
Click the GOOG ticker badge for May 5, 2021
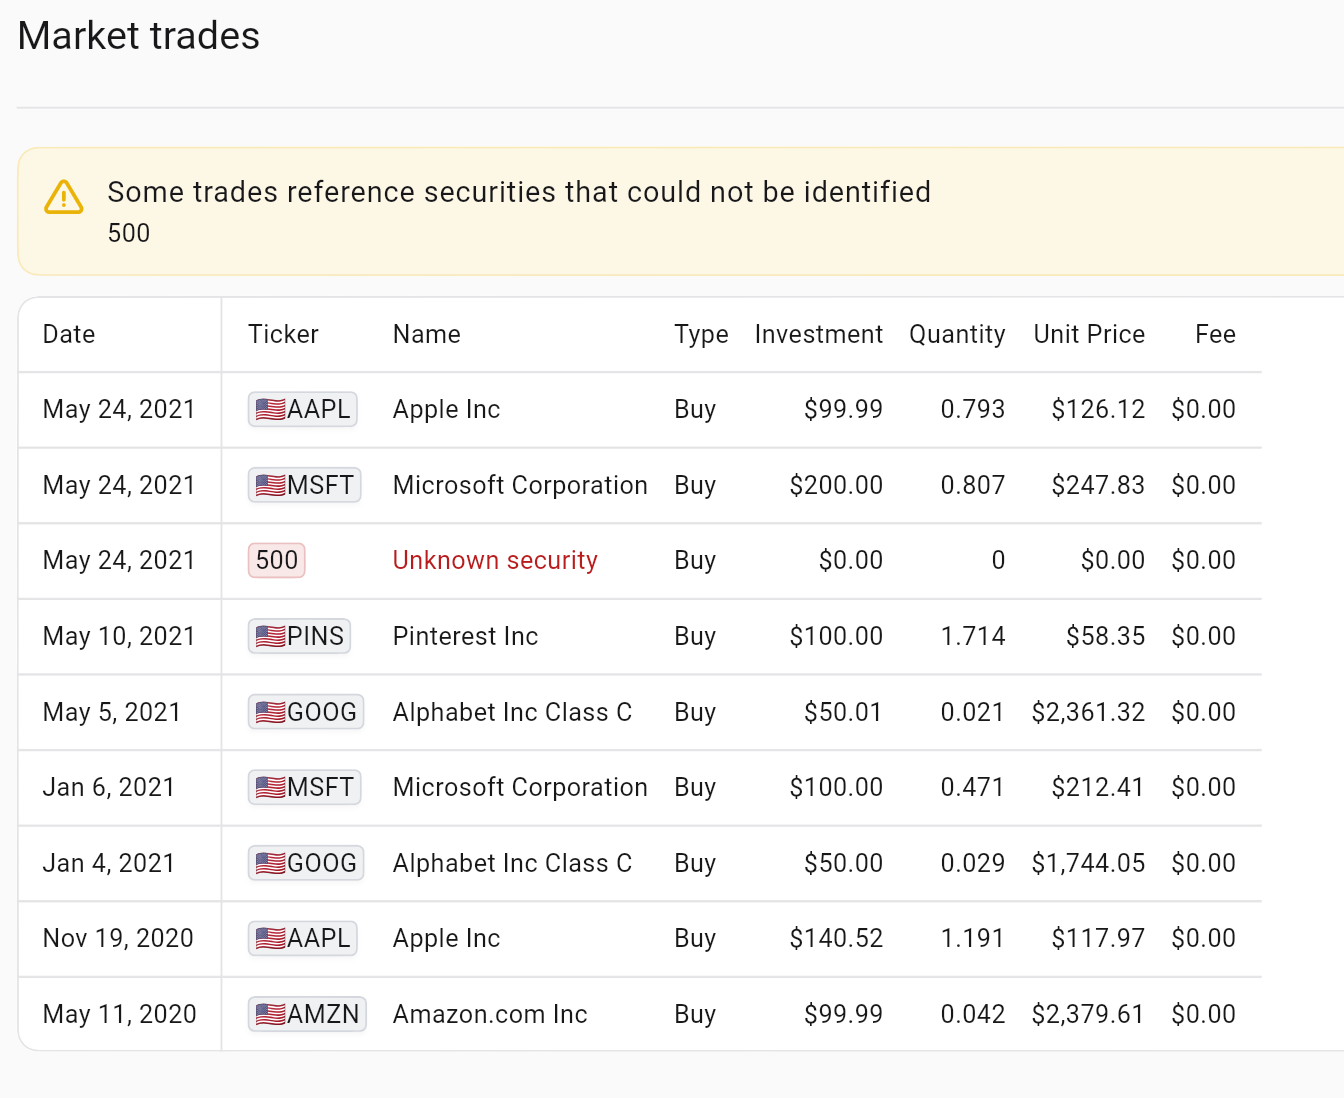click(x=306, y=712)
